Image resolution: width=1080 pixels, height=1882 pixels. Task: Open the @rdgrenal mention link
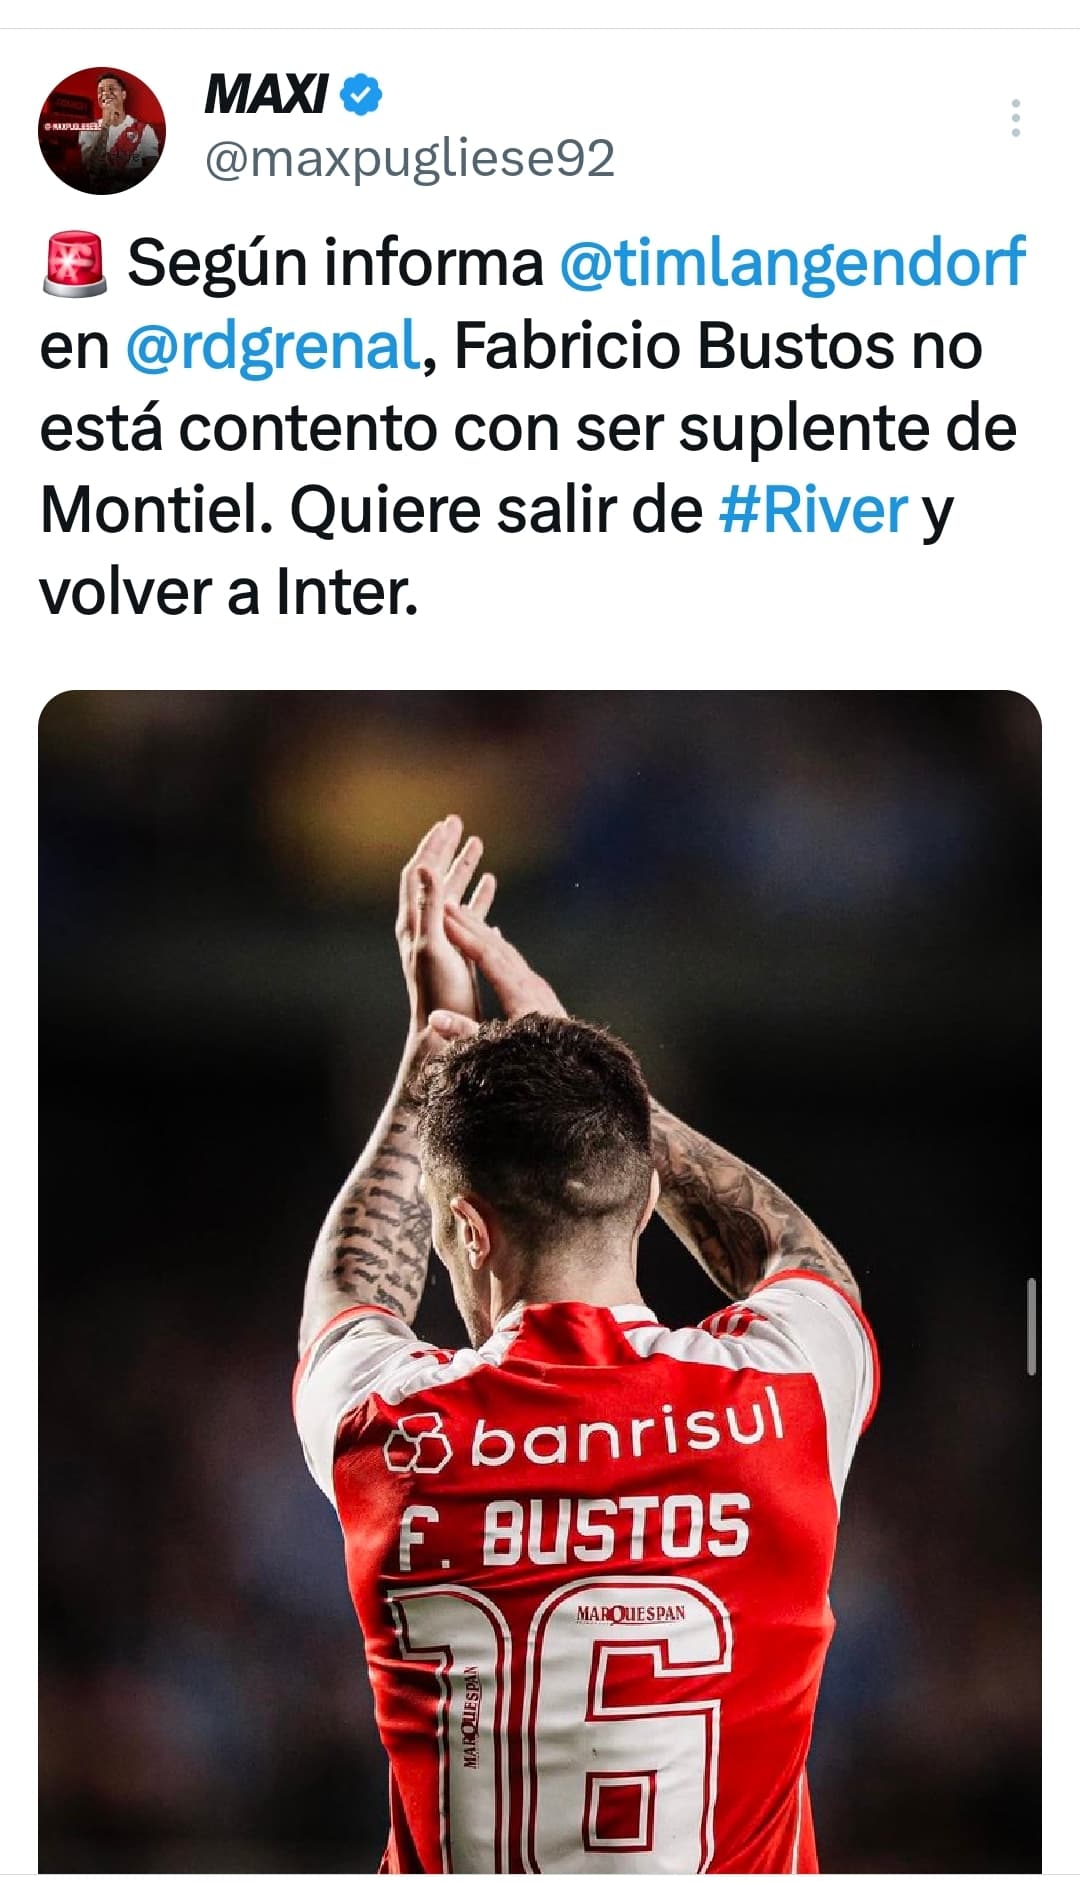click(x=272, y=346)
